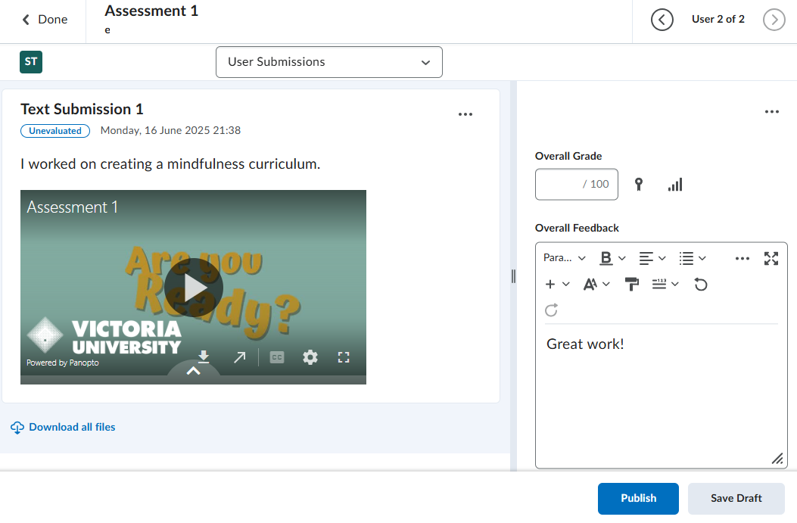Click the panel divider handle
Screen dimensions: 797x523
point(513,276)
